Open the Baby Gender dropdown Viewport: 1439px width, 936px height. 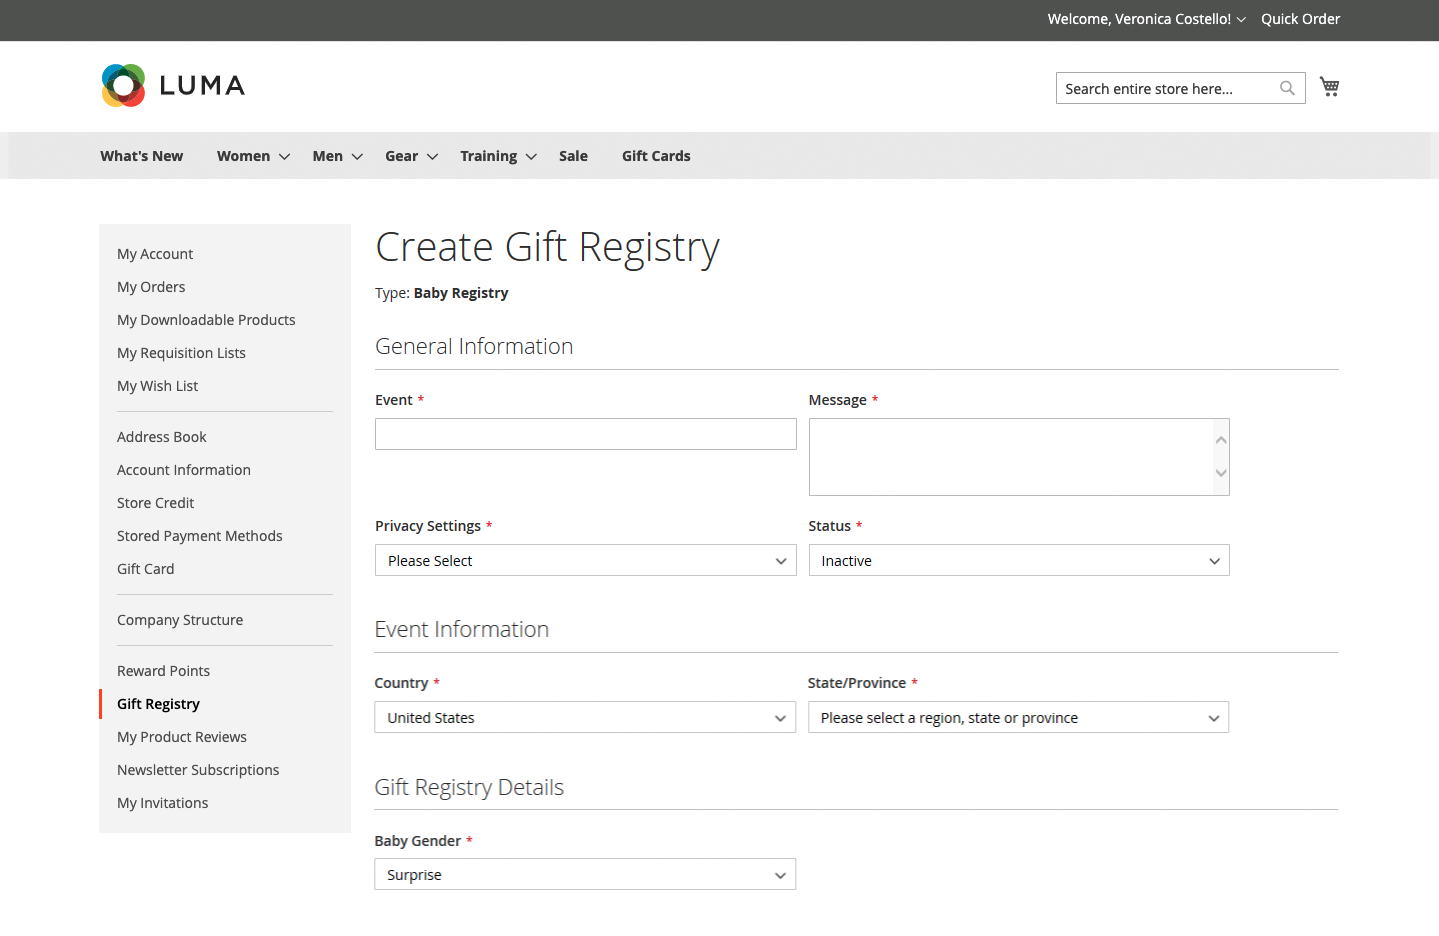coord(585,874)
